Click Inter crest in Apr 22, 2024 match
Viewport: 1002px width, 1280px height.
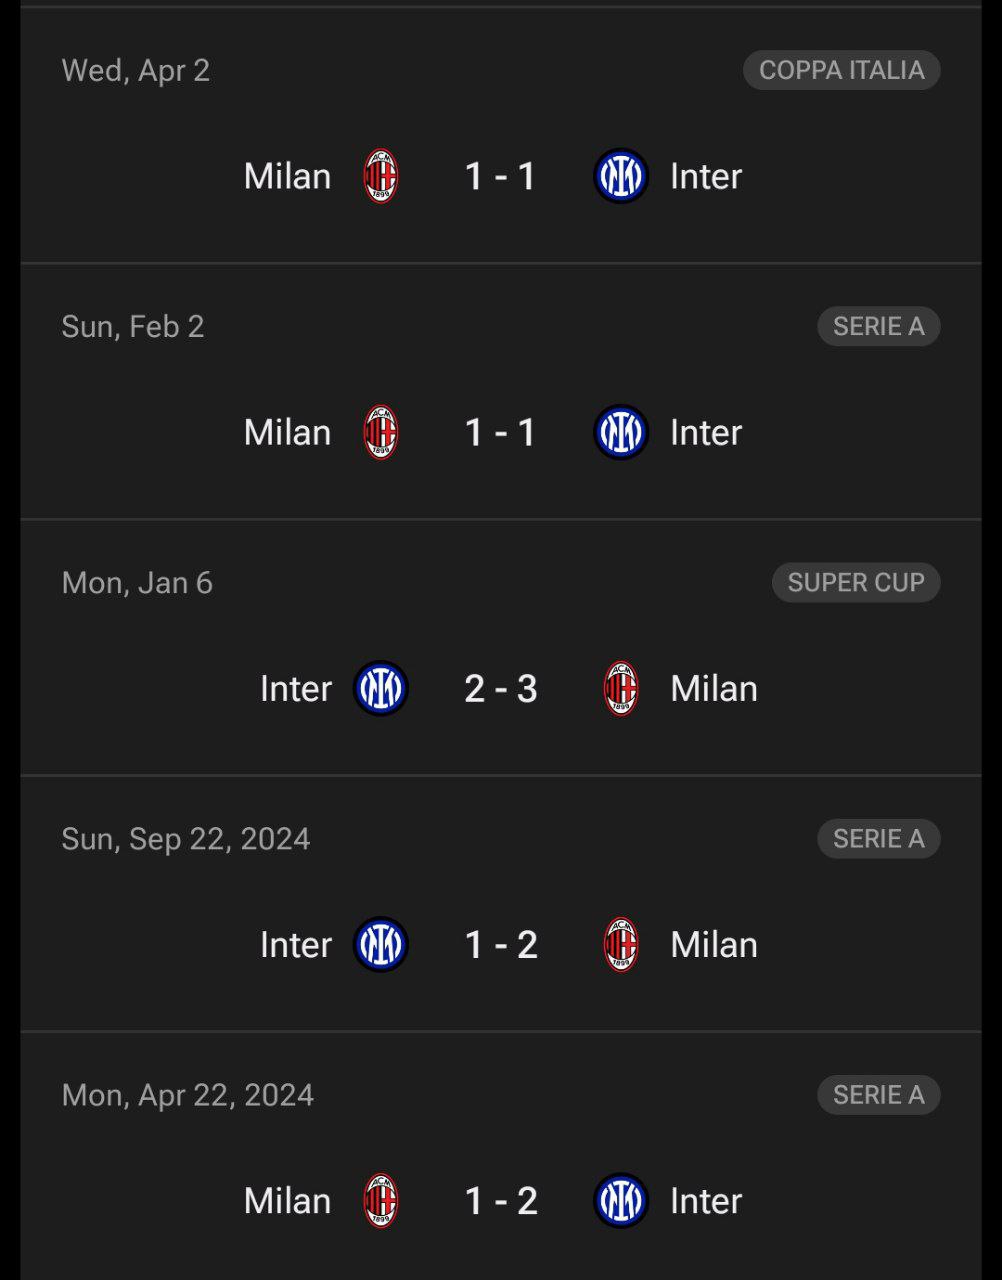click(620, 1200)
